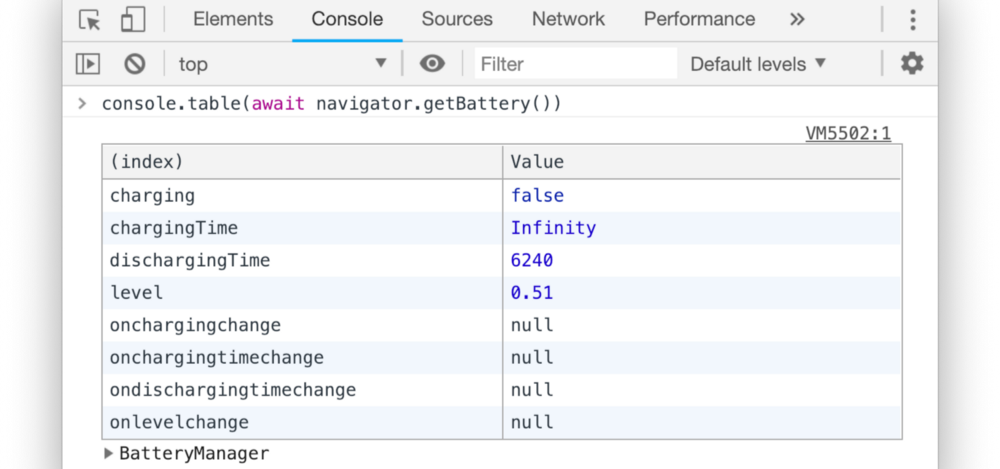The image size is (1000, 469).
Task: Switch to the Sources tab
Action: tap(457, 20)
